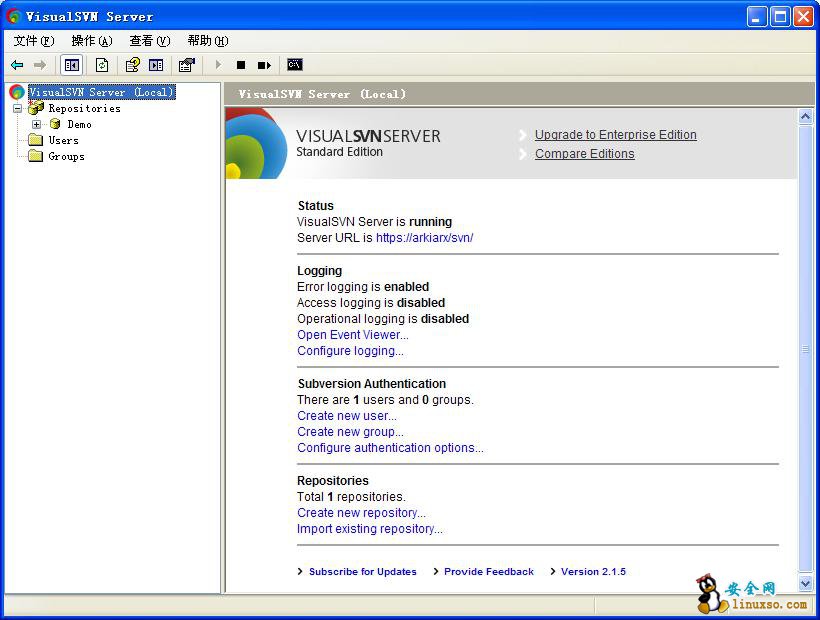The width and height of the screenshot is (820, 620).
Task: Open the server Properties toolbar icon
Action: 187,65
